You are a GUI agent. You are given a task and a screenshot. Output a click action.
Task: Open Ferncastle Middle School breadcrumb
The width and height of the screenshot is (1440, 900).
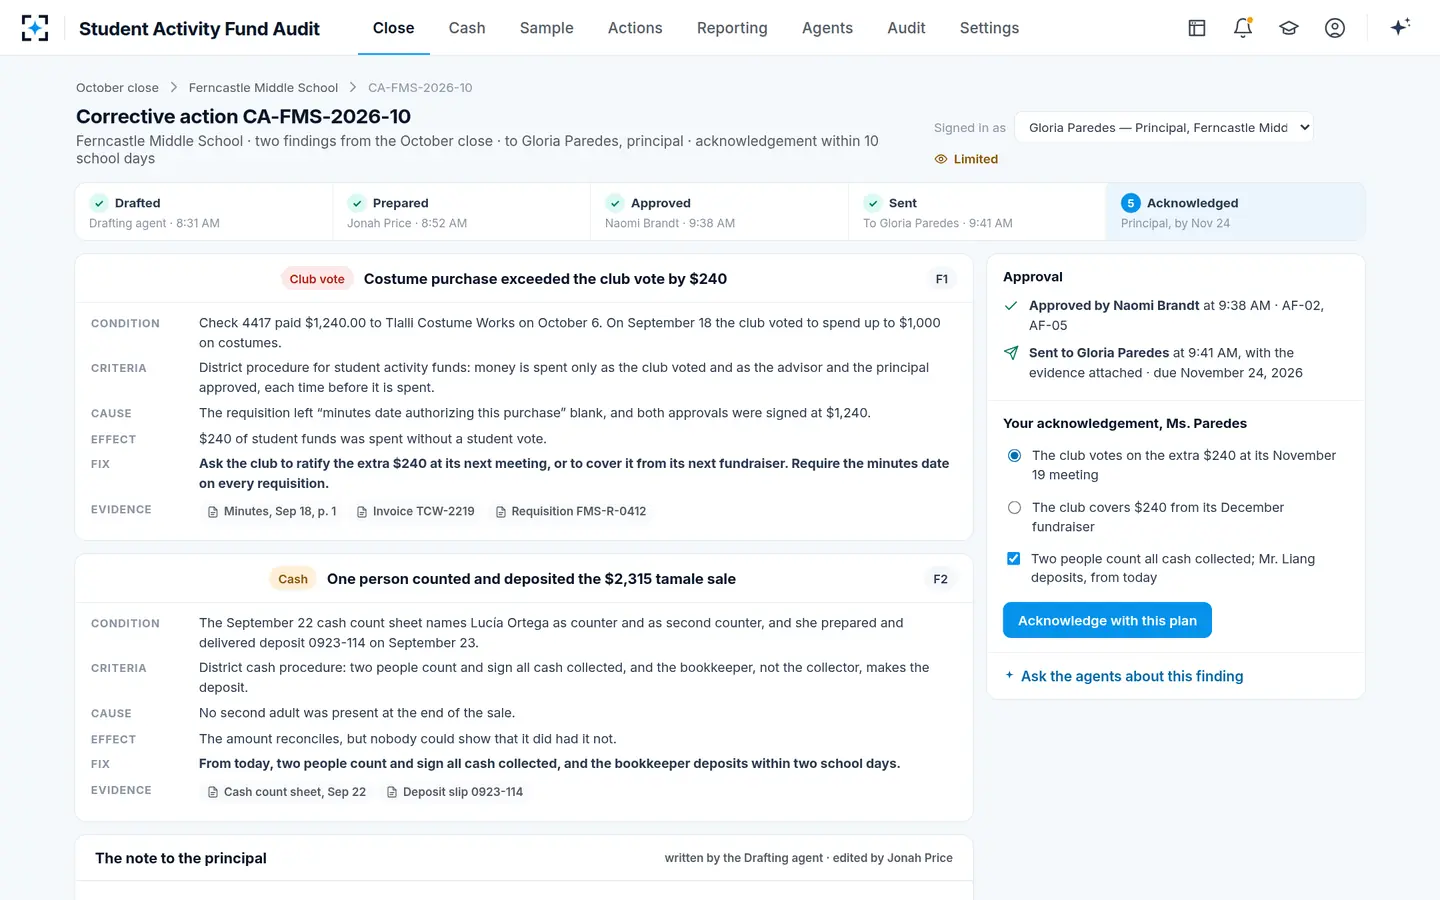[x=263, y=88]
